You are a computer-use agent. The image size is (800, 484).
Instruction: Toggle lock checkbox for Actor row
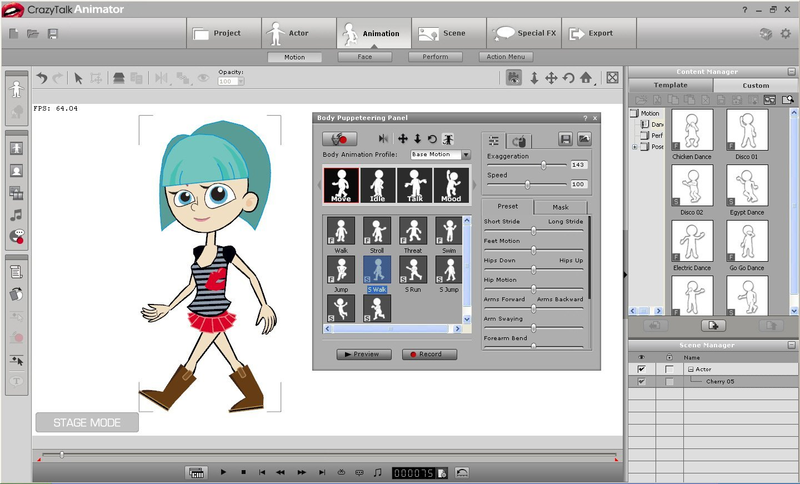tap(668, 369)
